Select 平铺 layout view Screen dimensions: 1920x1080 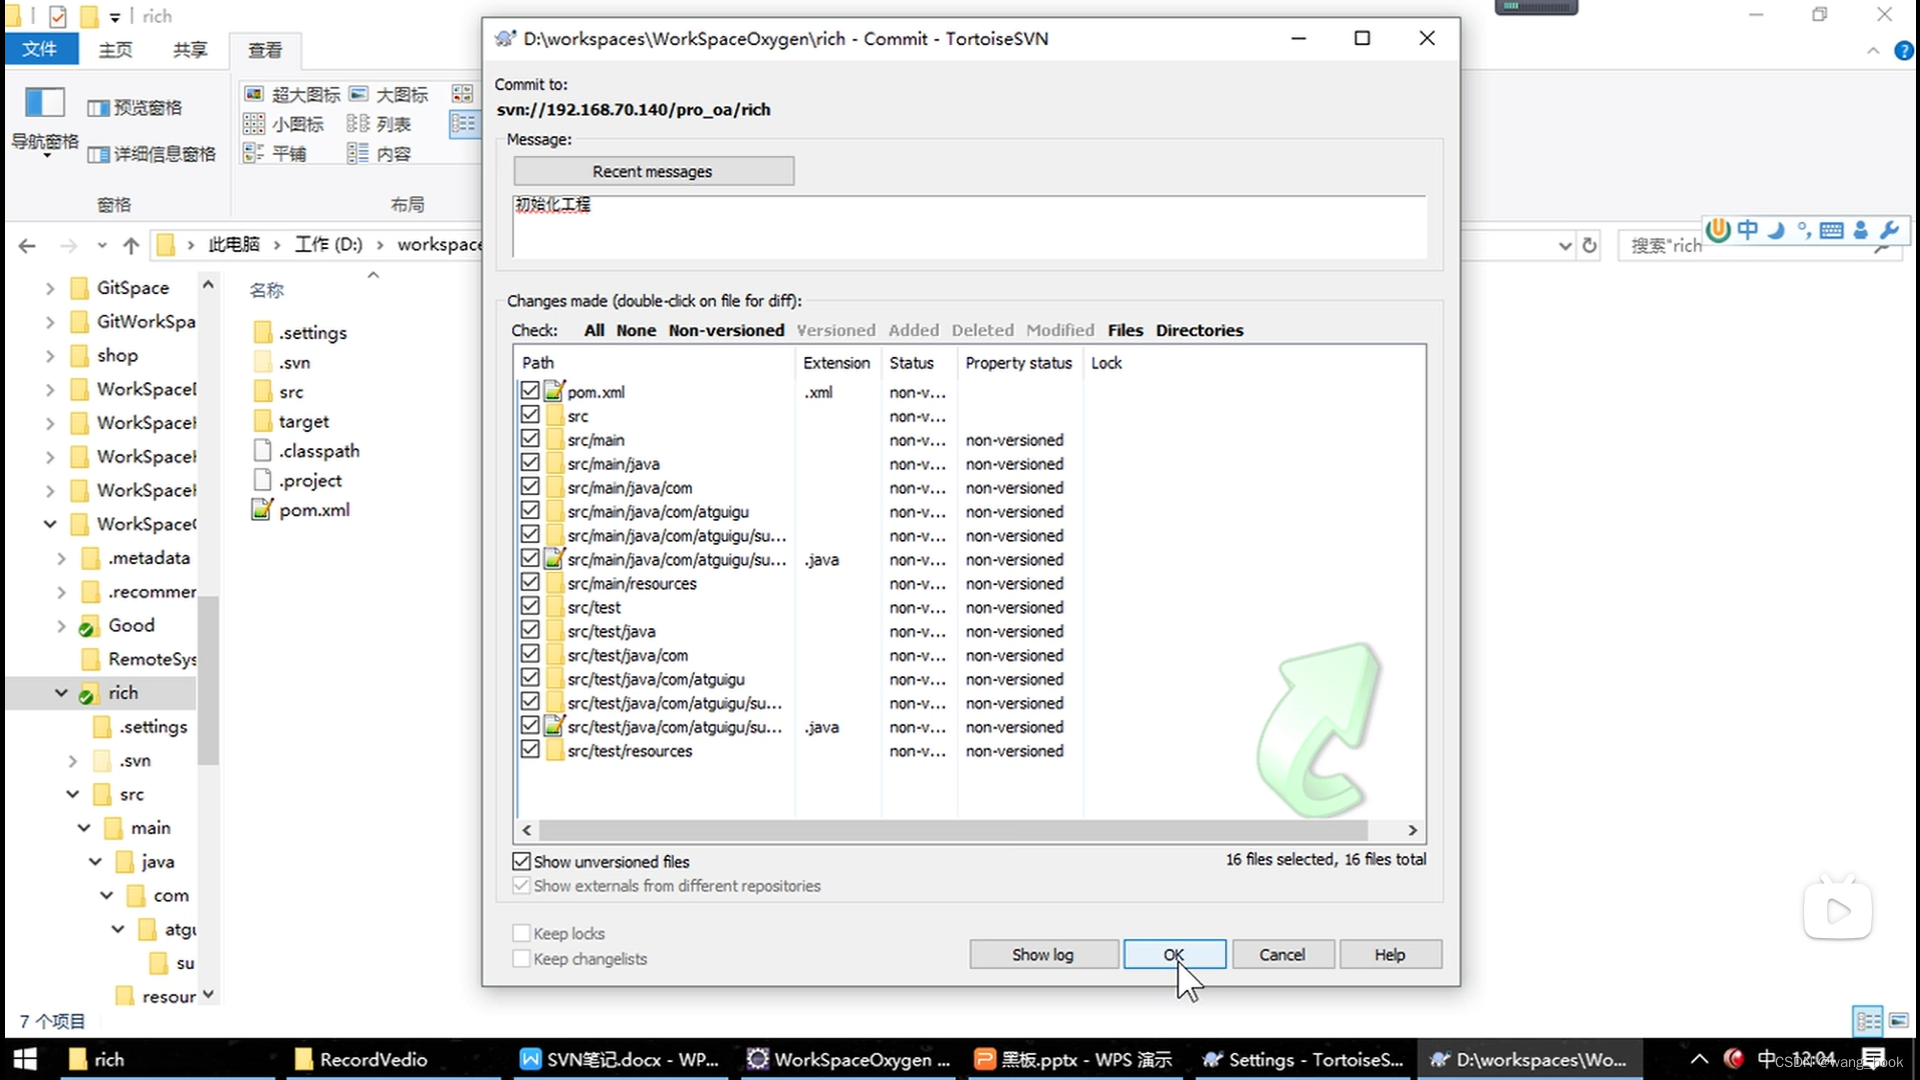[x=276, y=153]
